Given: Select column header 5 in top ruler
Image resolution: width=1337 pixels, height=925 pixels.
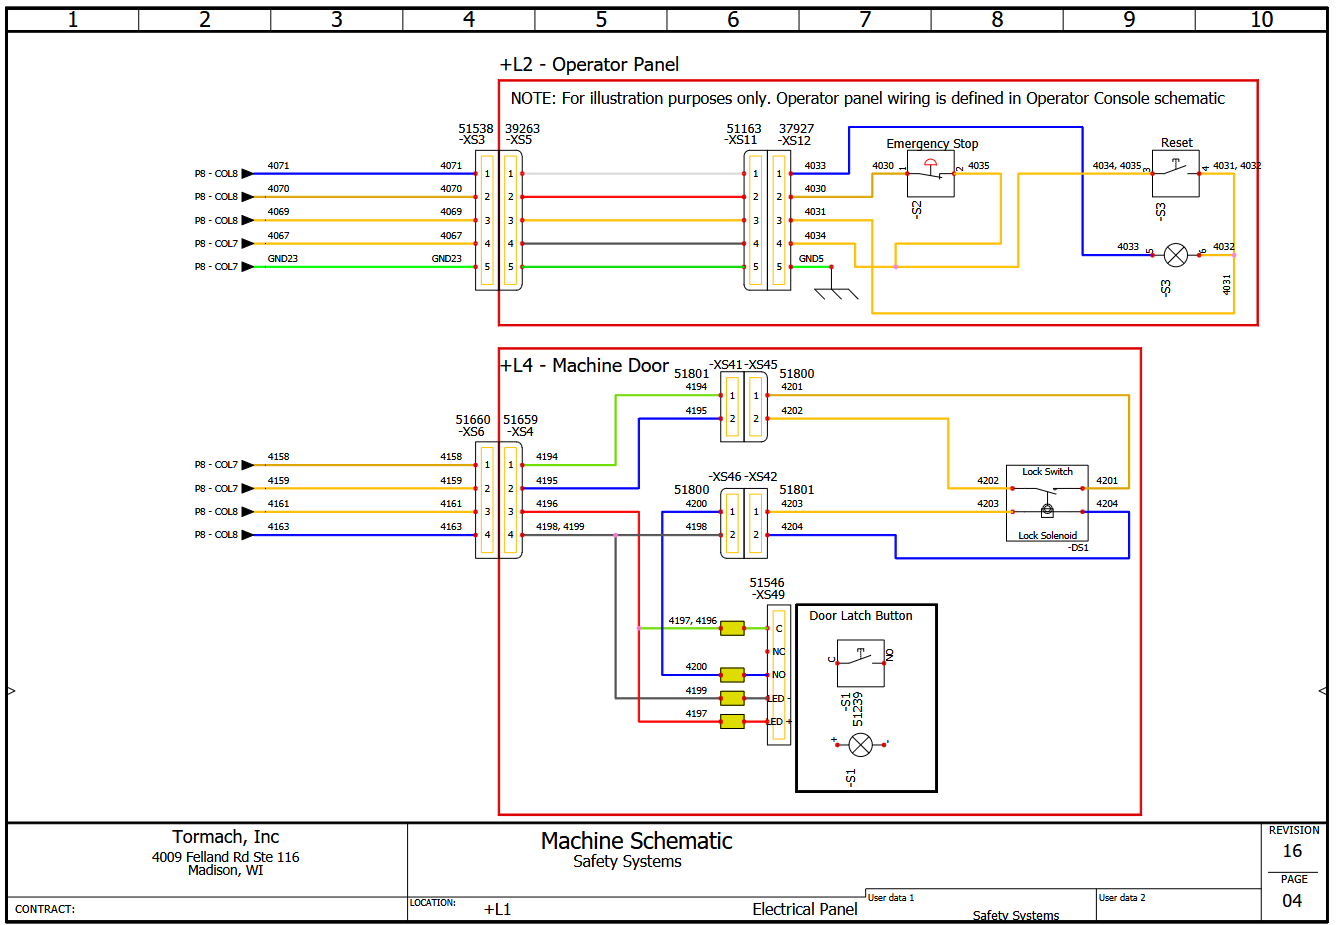Looking at the screenshot, I should (601, 19).
